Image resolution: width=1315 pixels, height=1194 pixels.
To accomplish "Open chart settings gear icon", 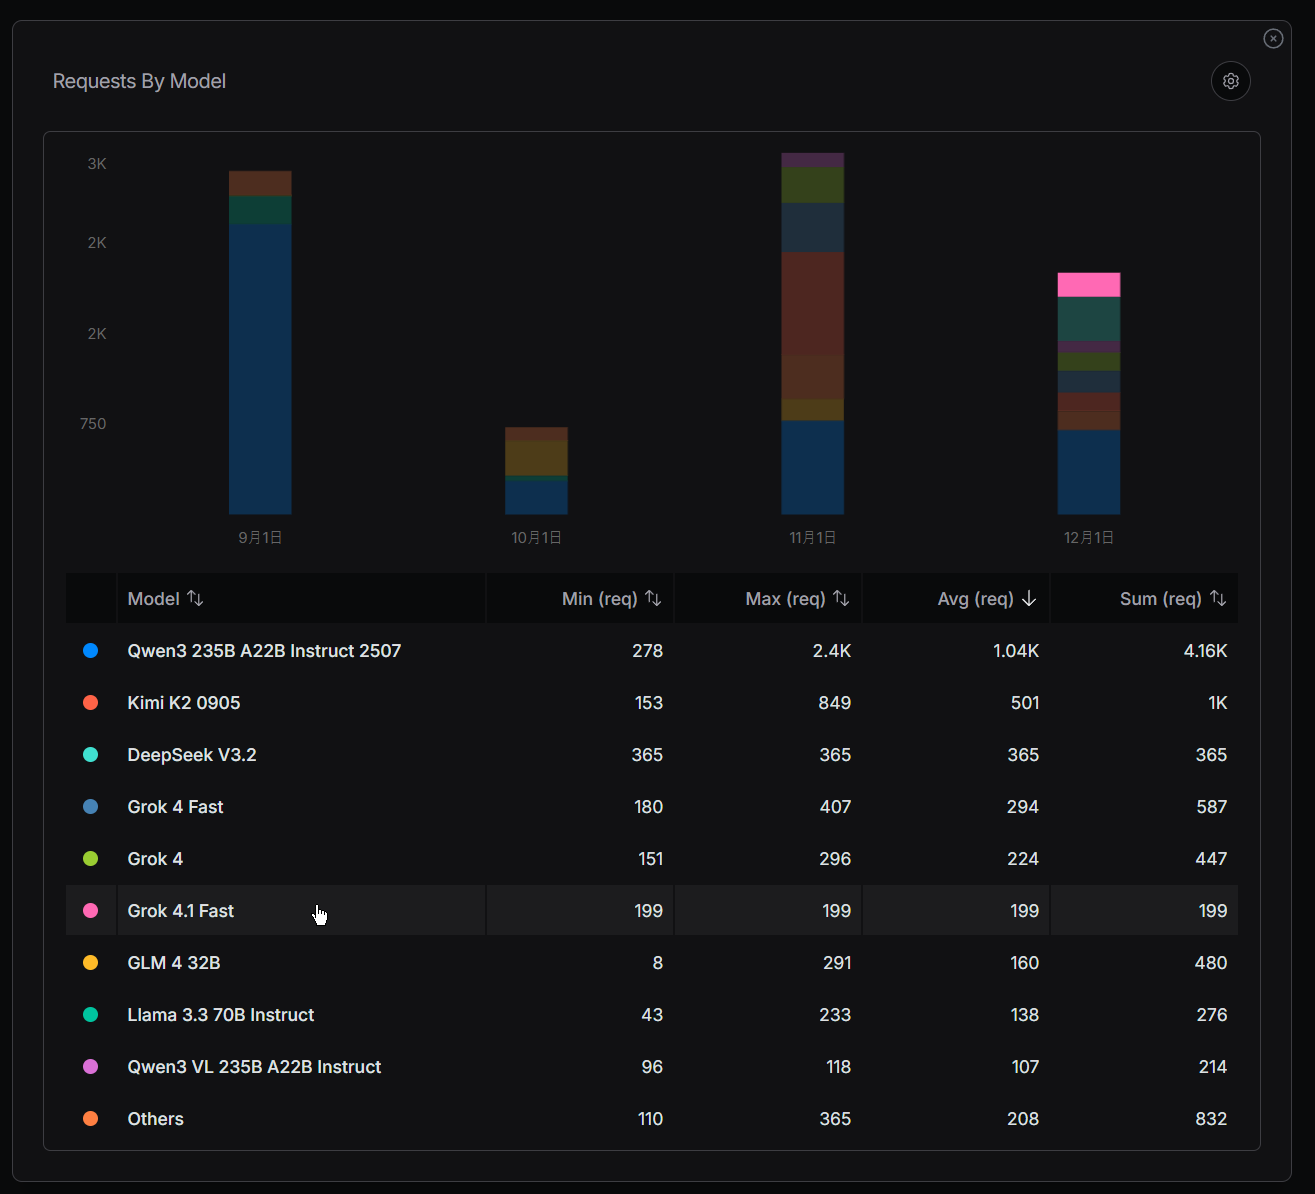I will 1231,81.
